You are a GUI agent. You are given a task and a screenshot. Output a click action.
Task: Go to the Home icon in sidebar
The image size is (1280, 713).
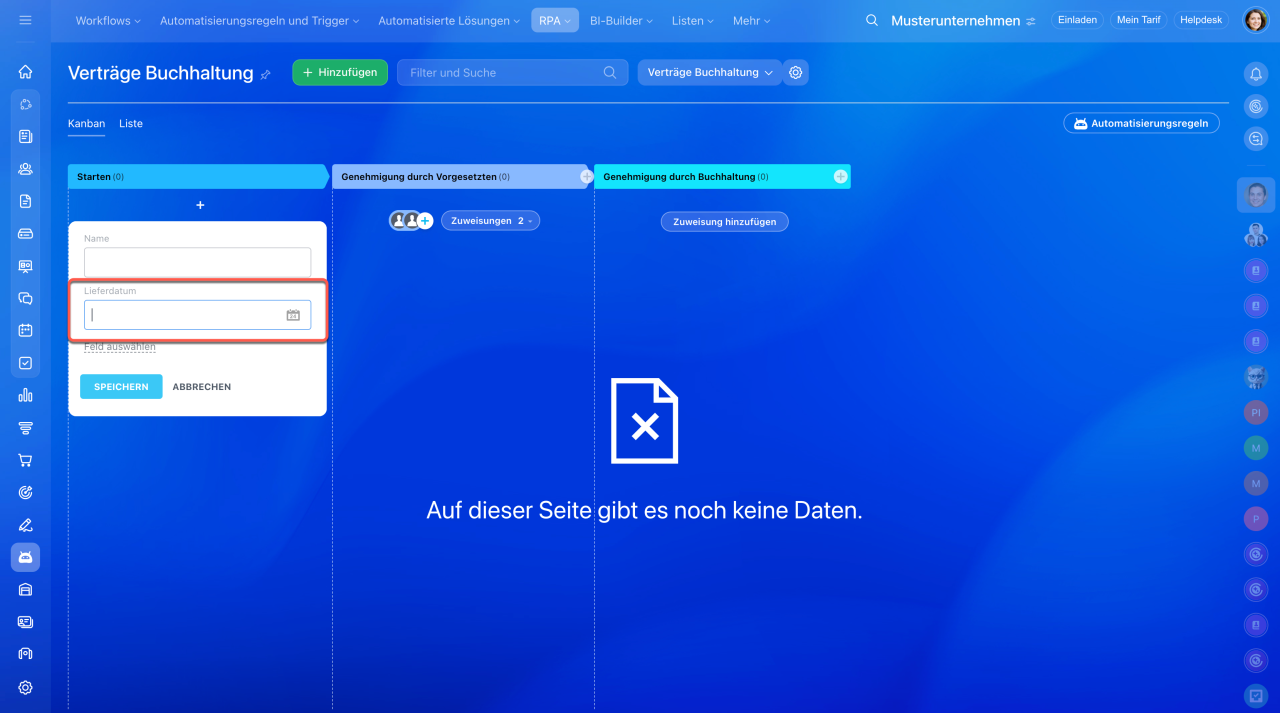click(x=25, y=72)
